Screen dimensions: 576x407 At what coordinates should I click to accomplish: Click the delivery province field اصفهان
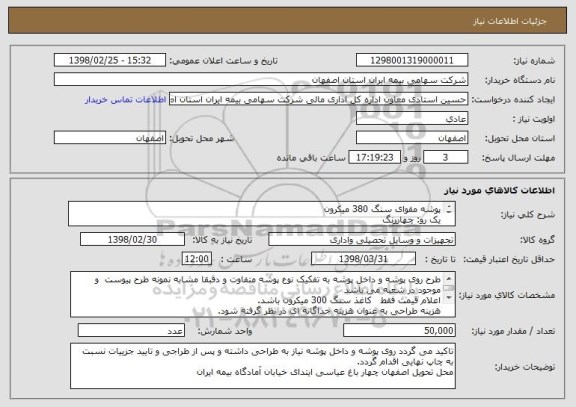(x=412, y=138)
